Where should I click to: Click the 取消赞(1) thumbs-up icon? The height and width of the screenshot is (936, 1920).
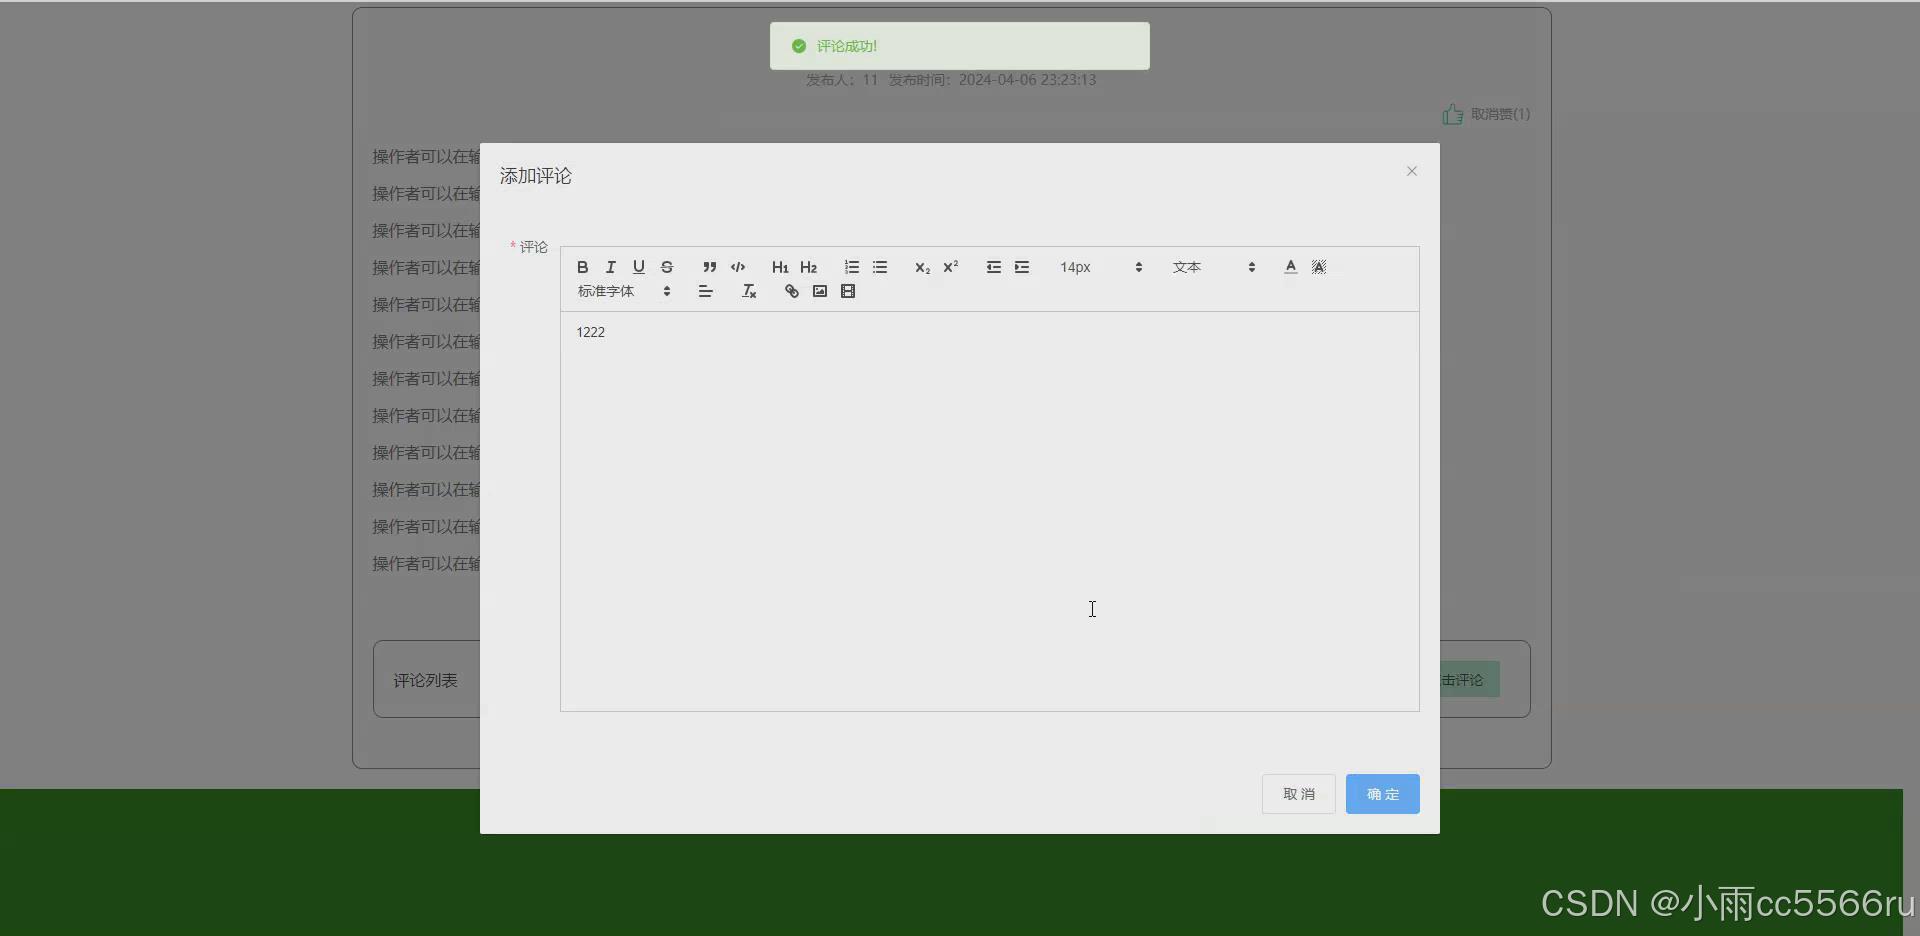[1453, 115]
